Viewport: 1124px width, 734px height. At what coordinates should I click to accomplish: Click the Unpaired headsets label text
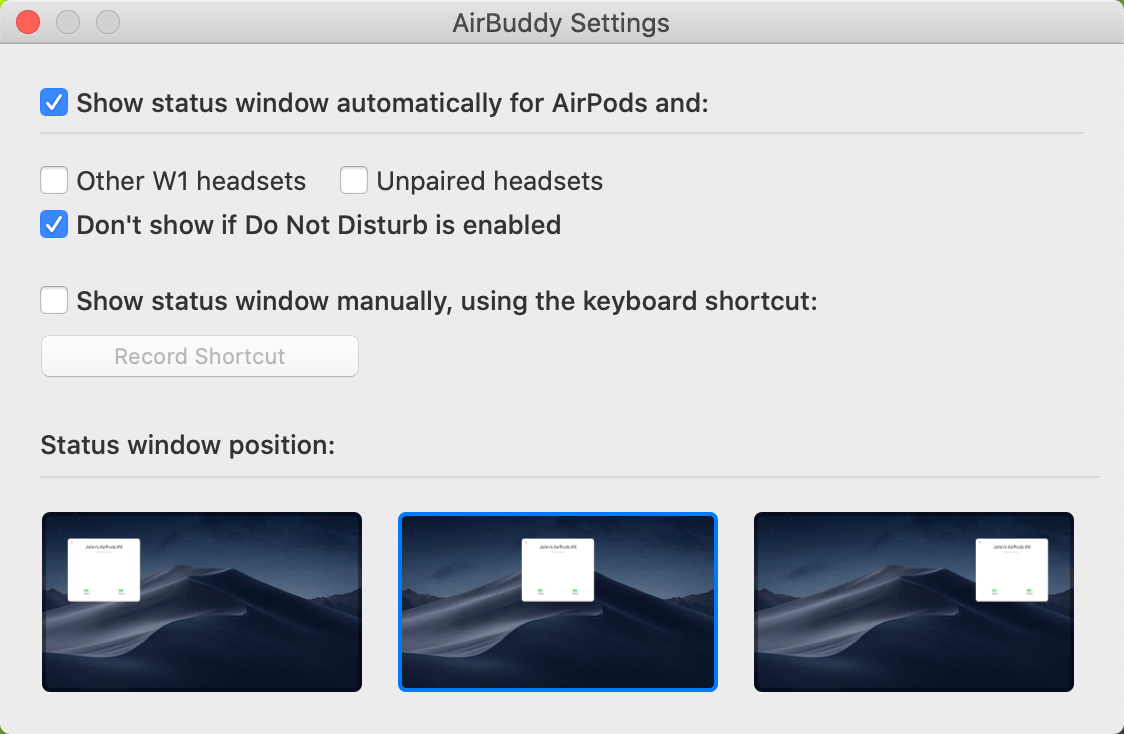click(x=489, y=181)
